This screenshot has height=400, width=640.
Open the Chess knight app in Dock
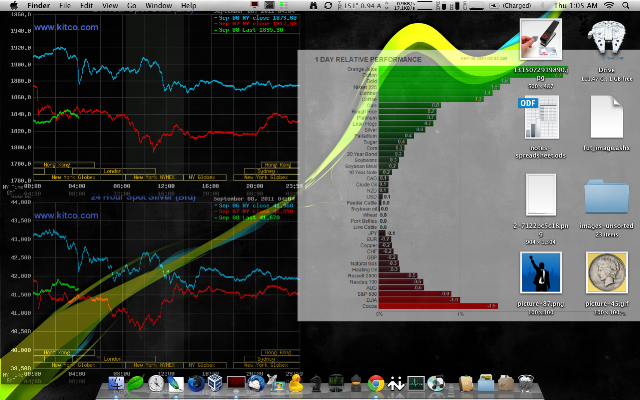pyautogui.click(x=316, y=384)
